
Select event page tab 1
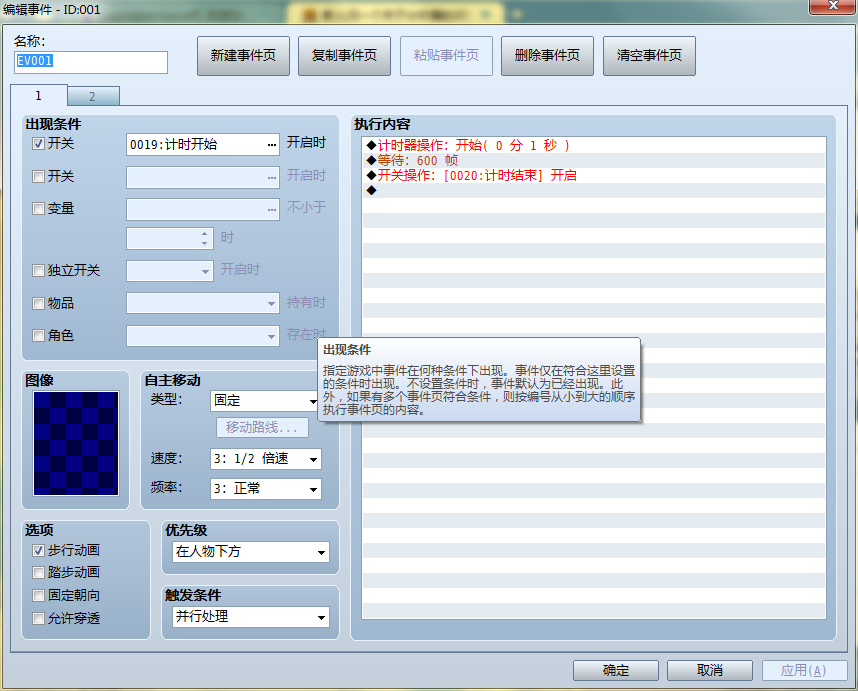click(38, 95)
